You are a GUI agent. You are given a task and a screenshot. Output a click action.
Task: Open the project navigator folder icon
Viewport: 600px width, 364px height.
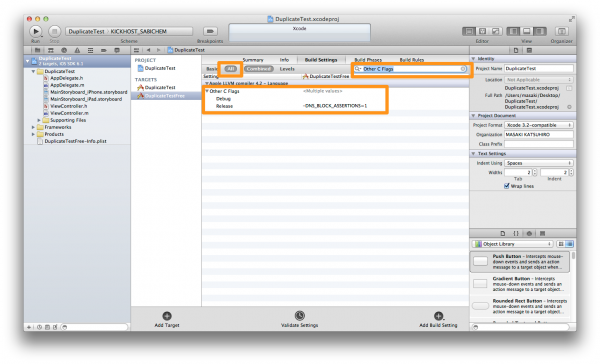point(38,50)
